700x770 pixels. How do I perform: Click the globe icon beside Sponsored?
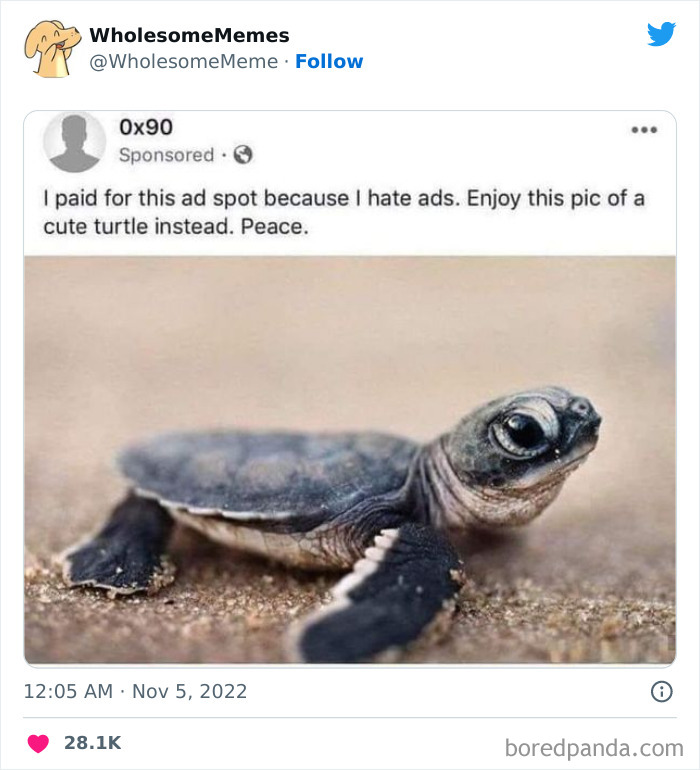click(x=242, y=155)
